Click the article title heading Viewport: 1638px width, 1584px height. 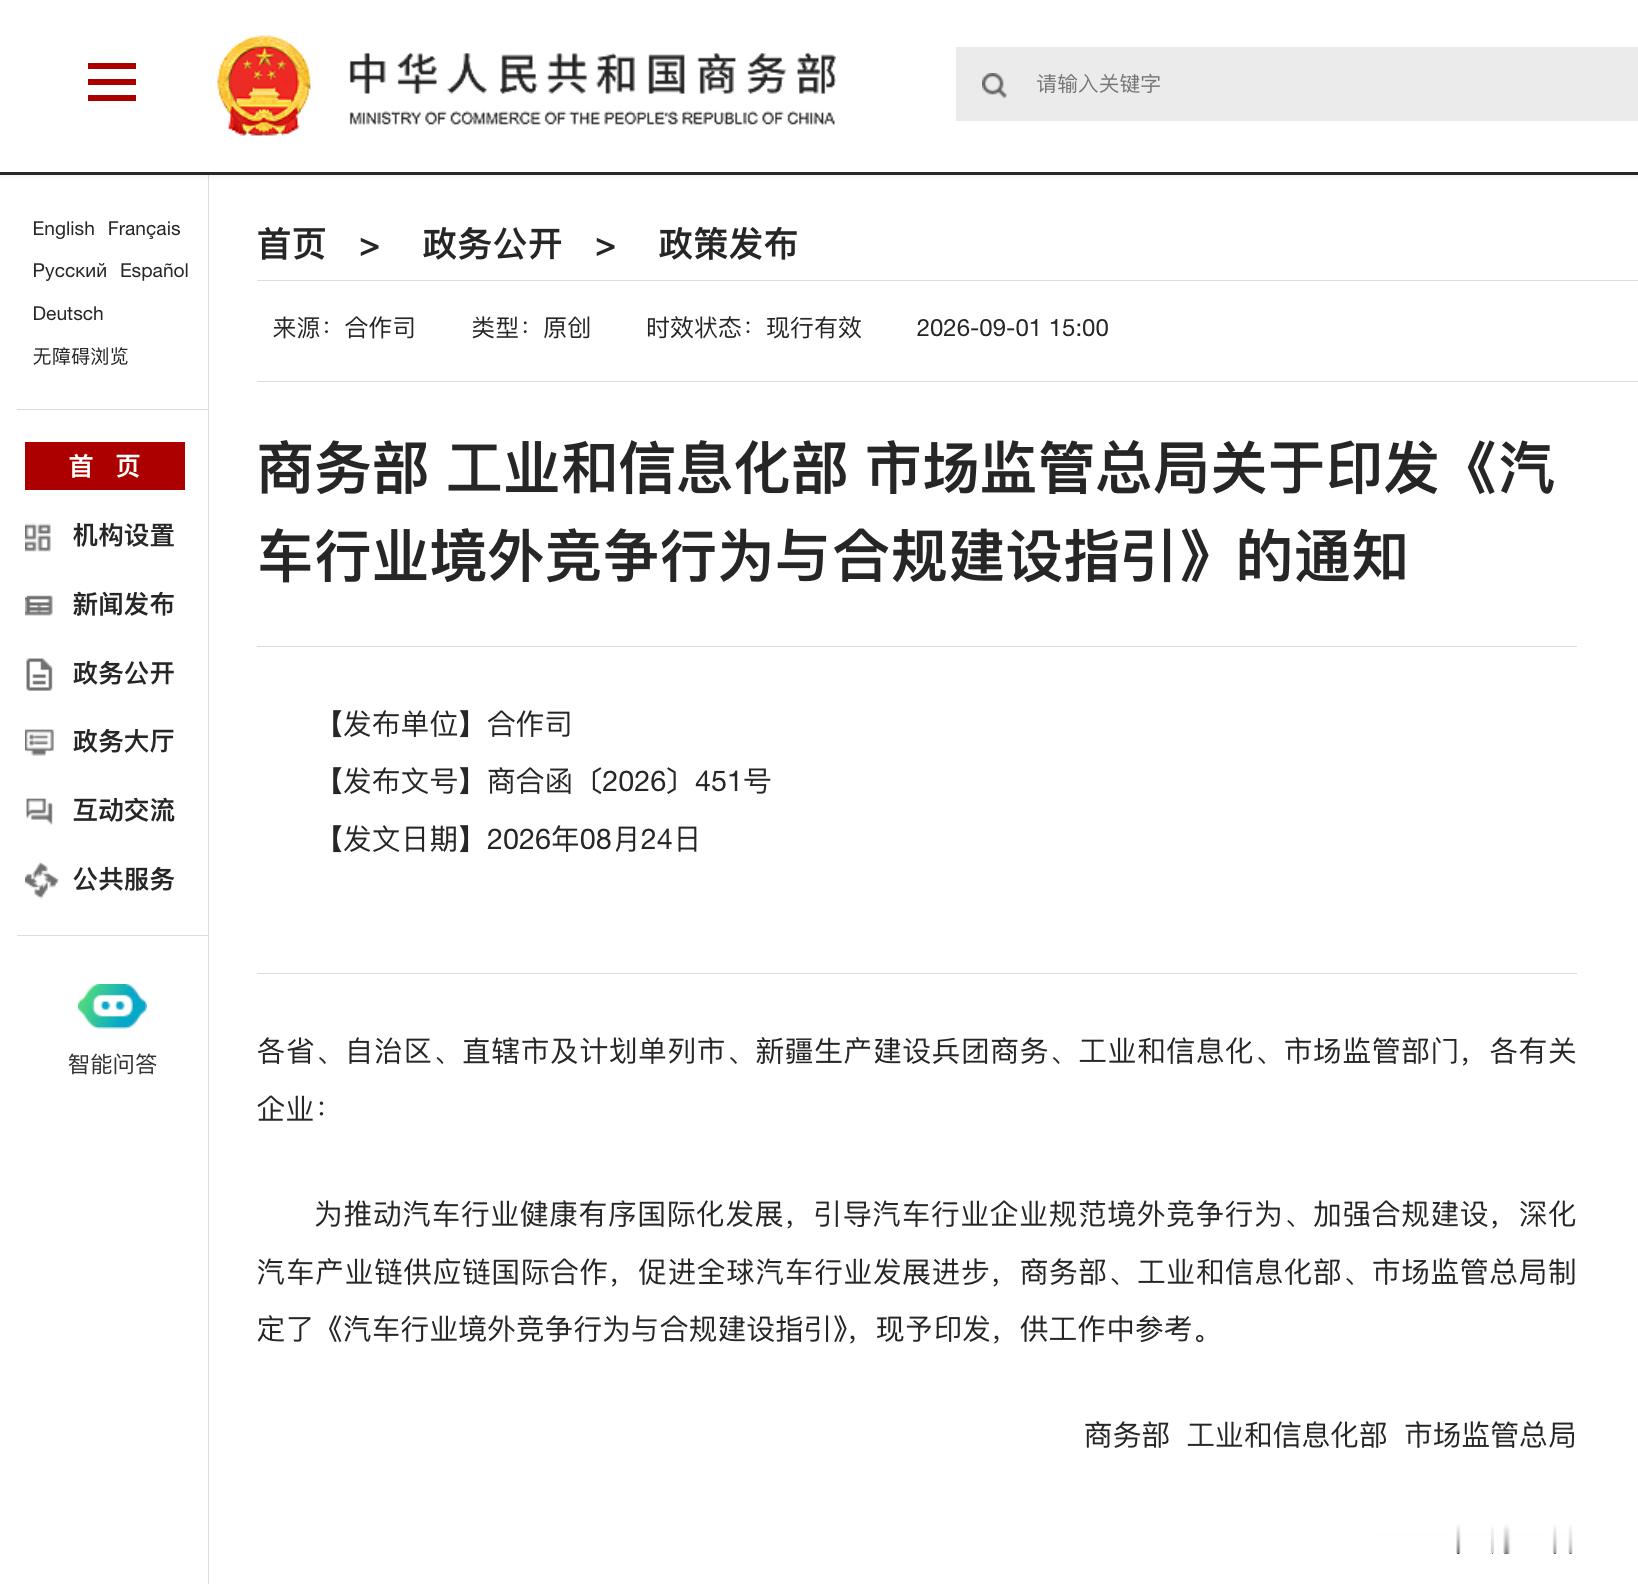tap(906, 512)
